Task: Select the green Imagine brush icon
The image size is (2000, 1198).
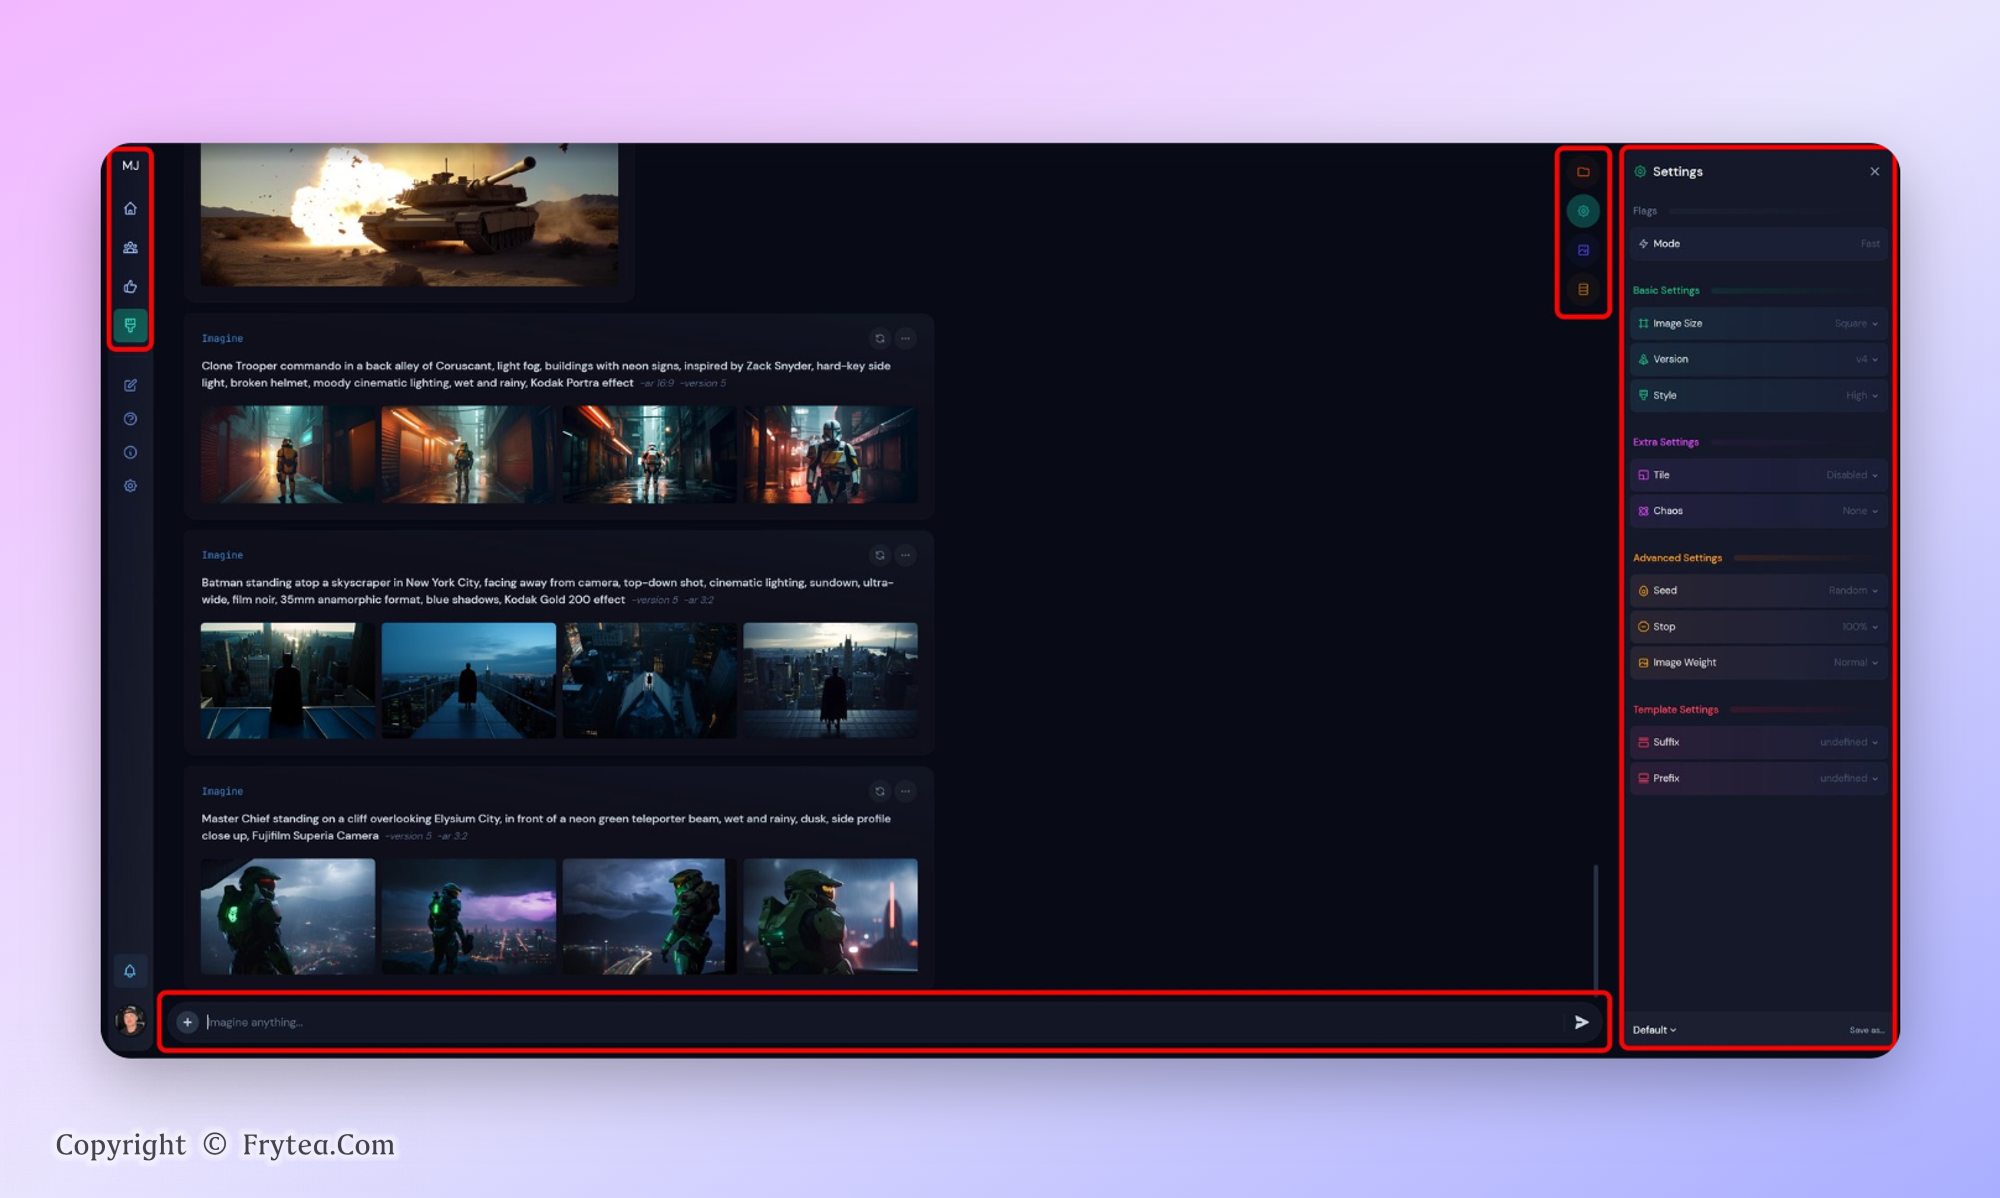Action: click(130, 325)
